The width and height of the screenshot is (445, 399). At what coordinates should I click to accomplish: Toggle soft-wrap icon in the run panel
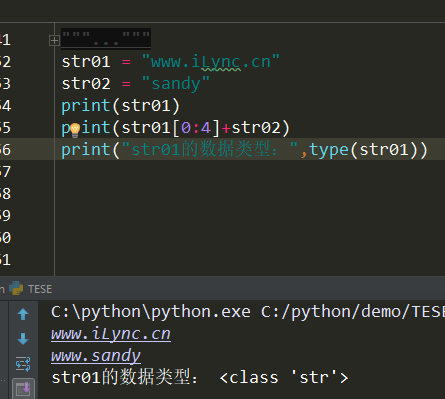[x=23, y=364]
